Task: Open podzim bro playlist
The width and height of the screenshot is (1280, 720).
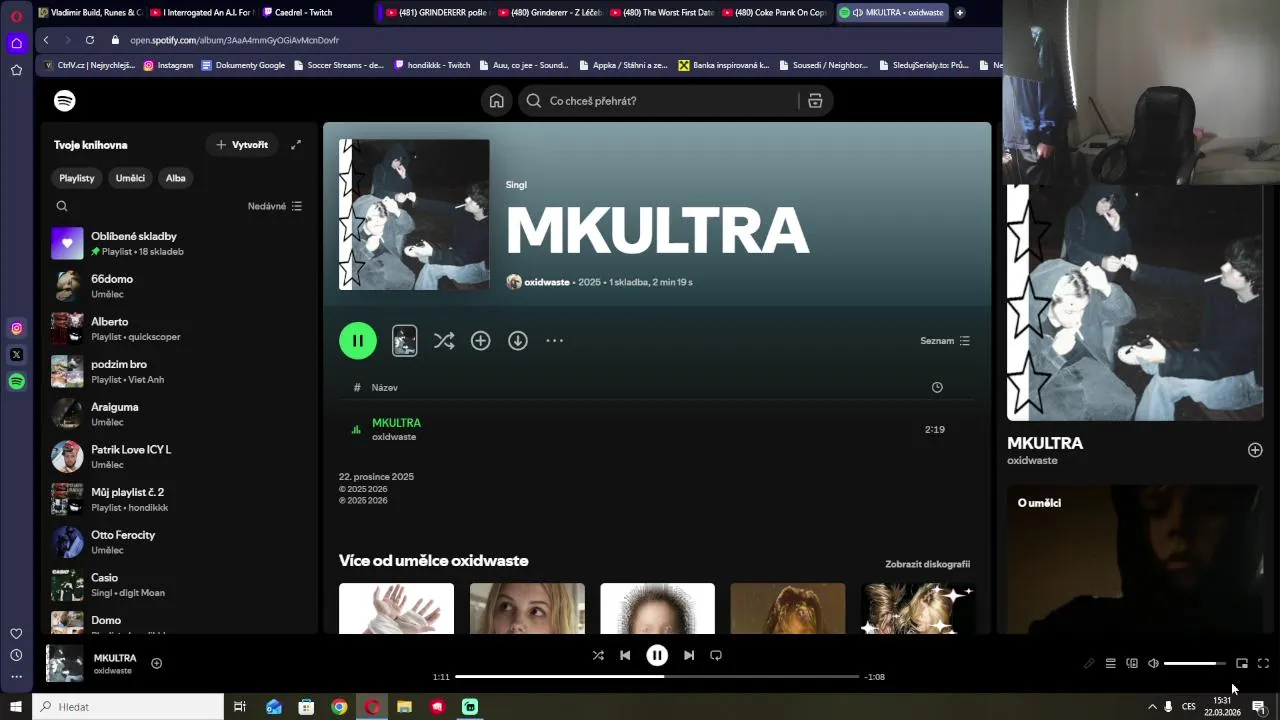Action: tap(180, 371)
